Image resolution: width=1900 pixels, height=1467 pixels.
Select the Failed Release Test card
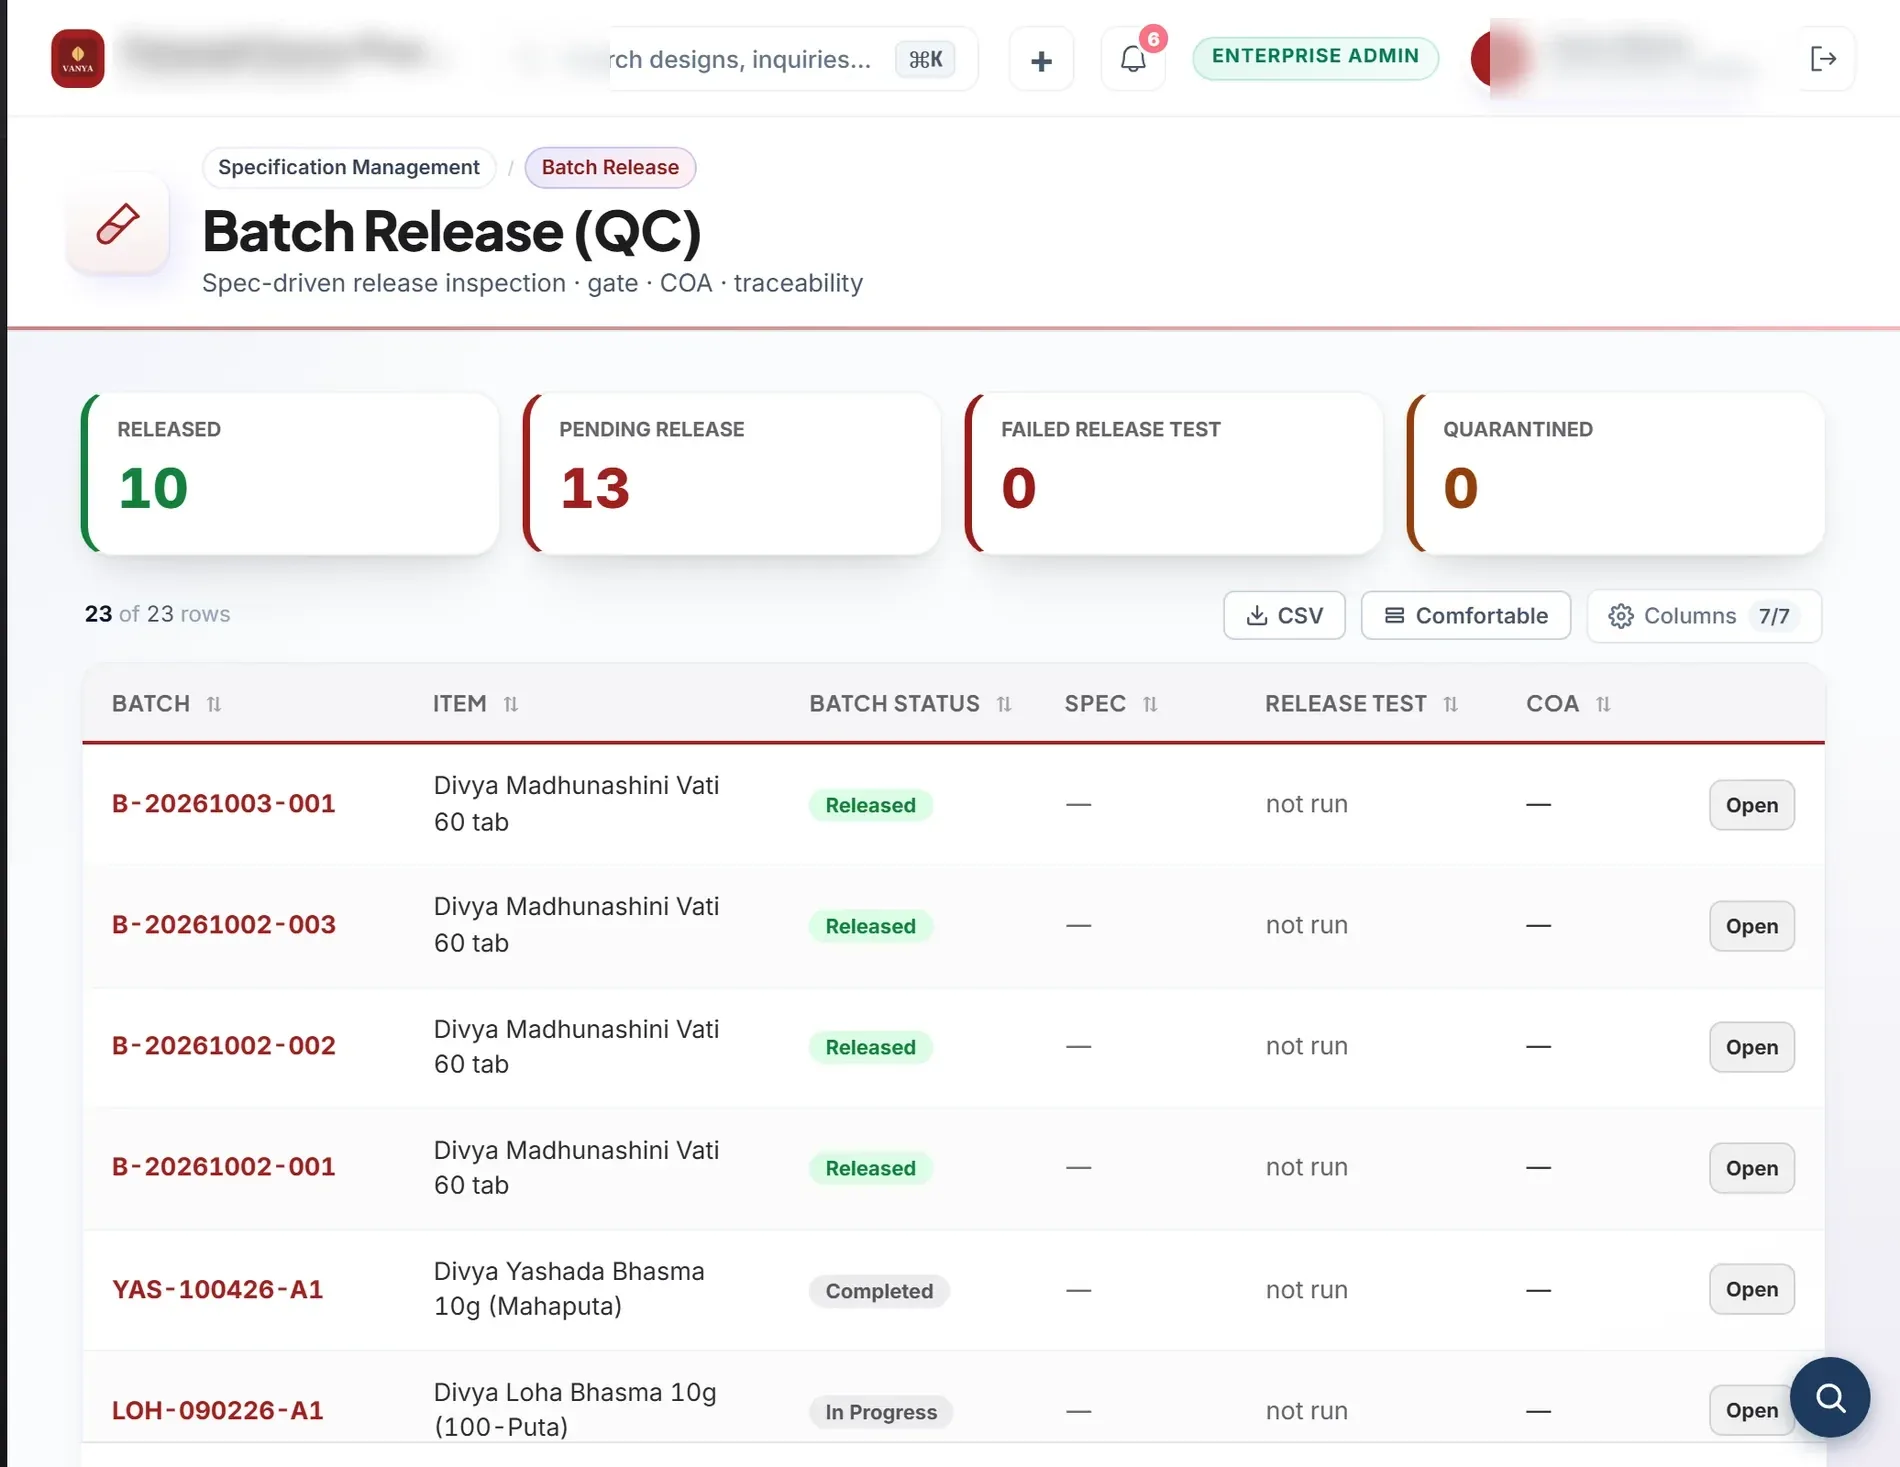tap(1174, 473)
